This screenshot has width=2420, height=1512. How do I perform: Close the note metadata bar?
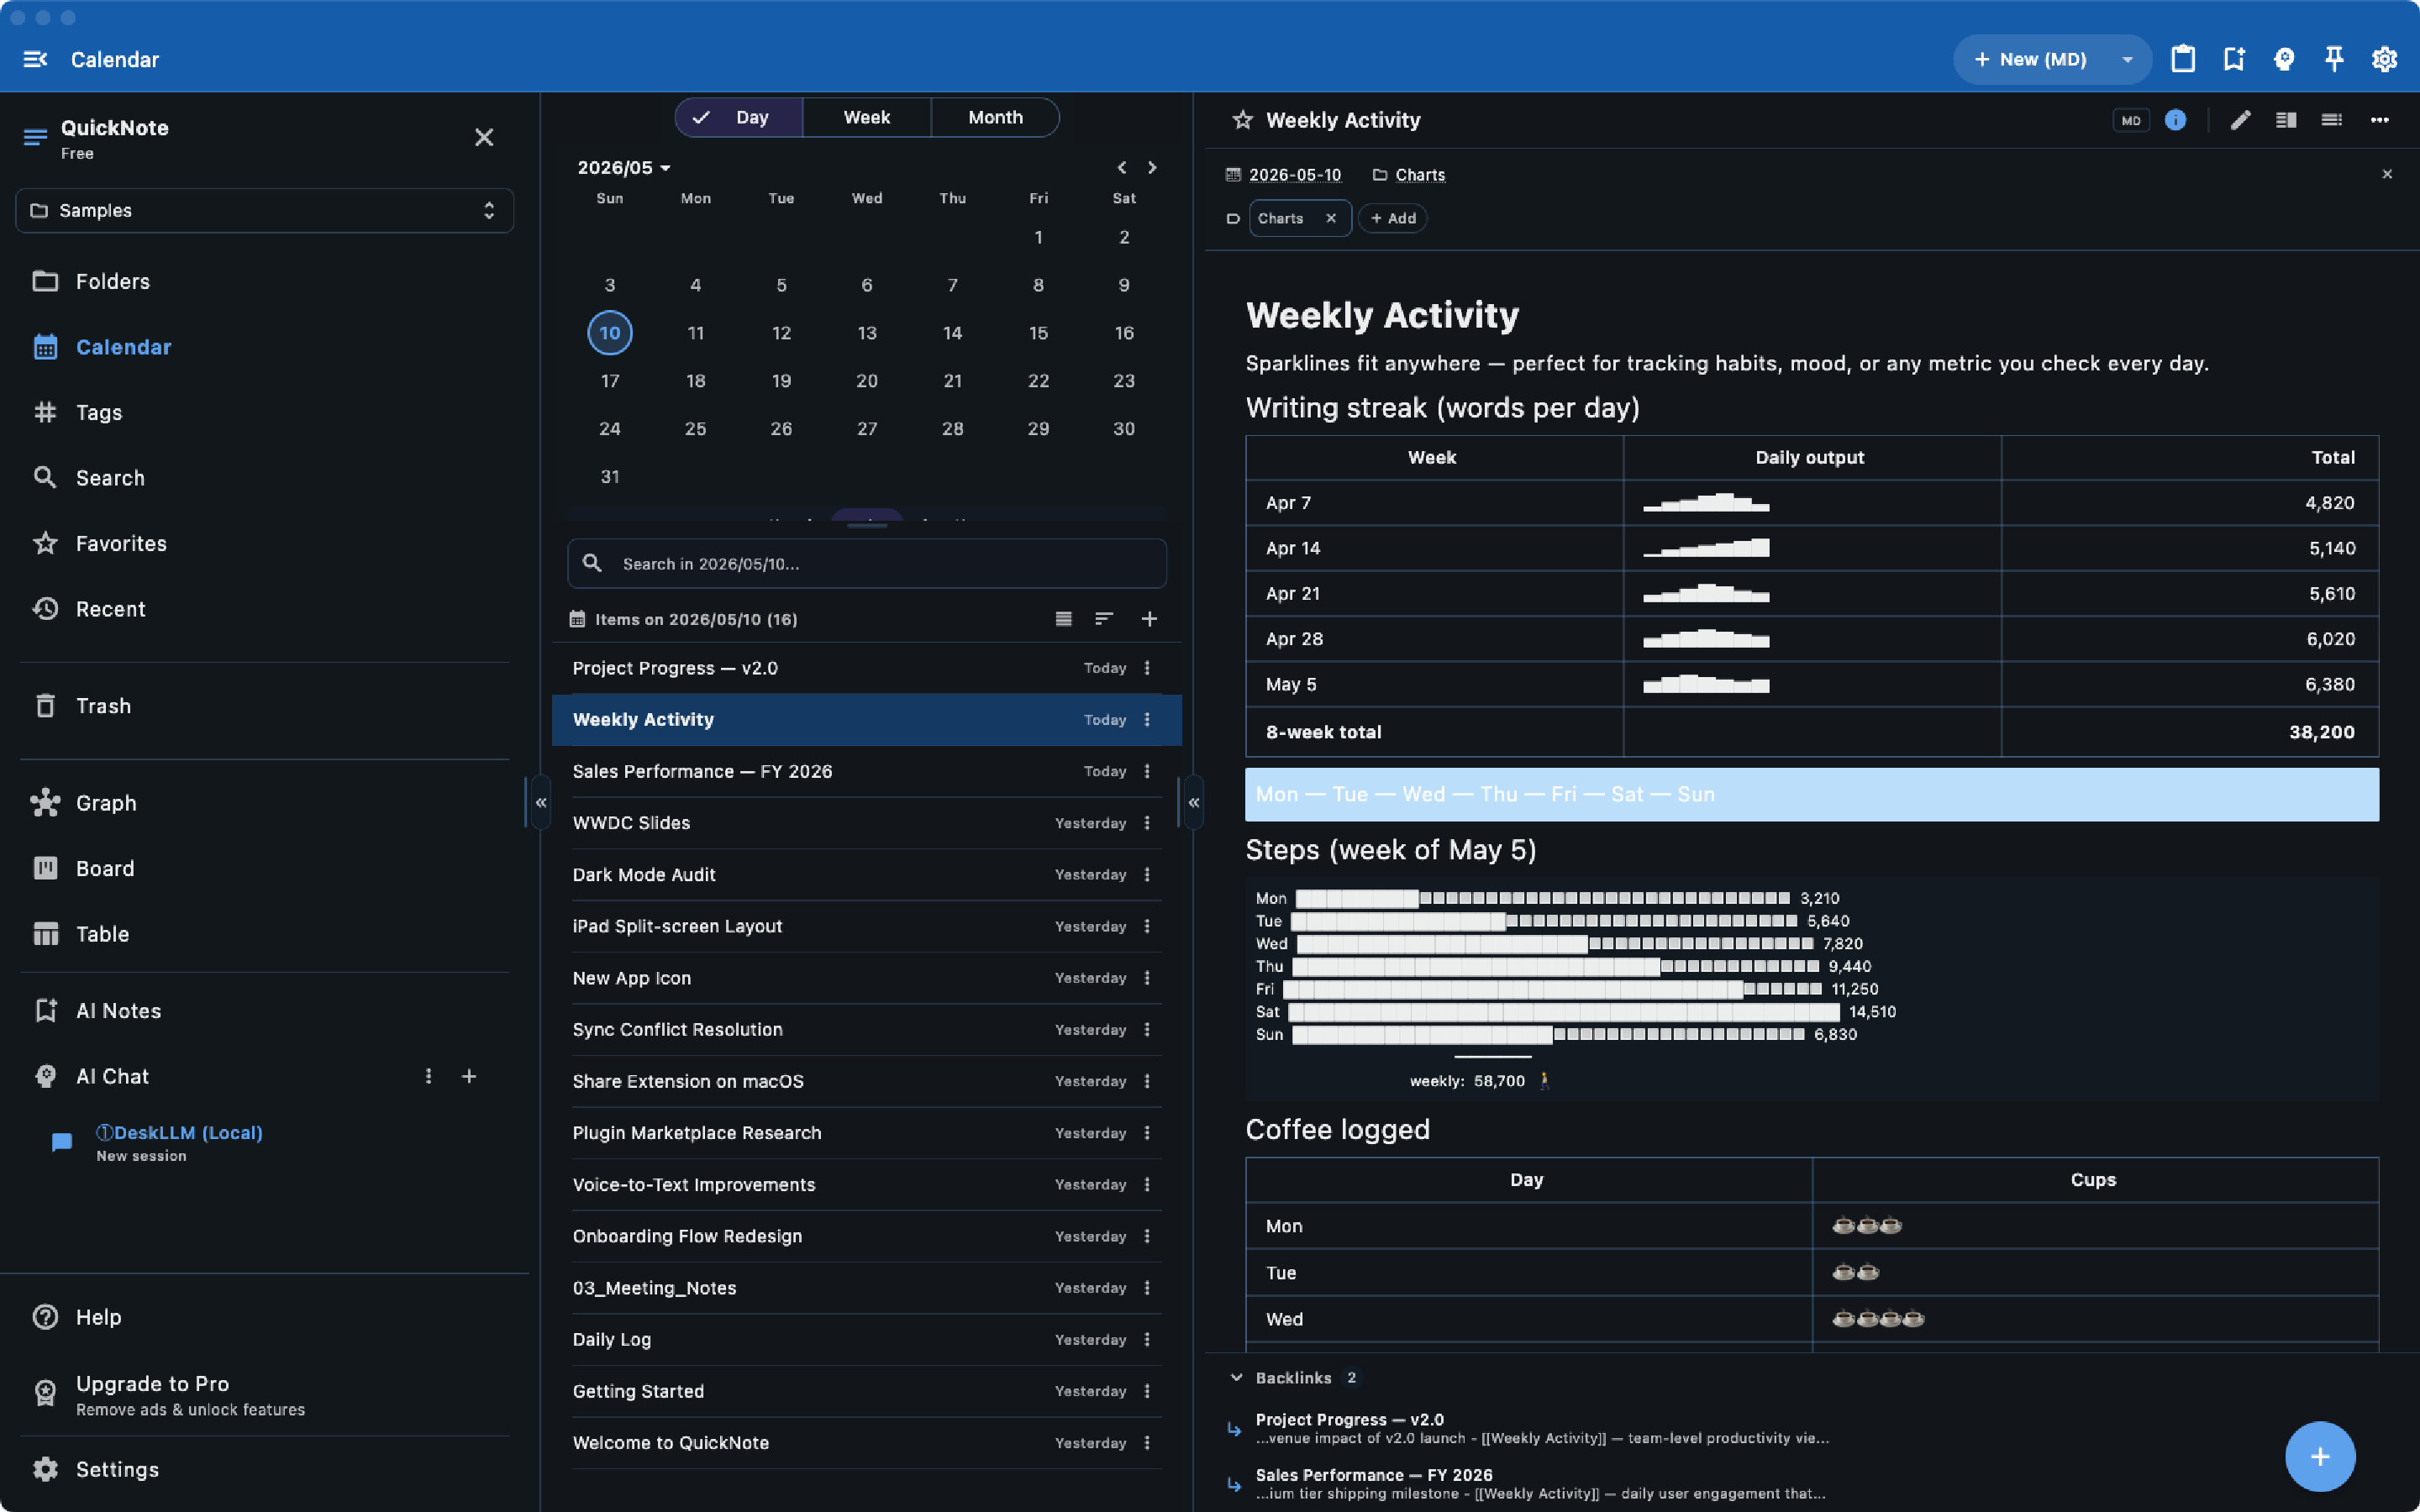2387,174
